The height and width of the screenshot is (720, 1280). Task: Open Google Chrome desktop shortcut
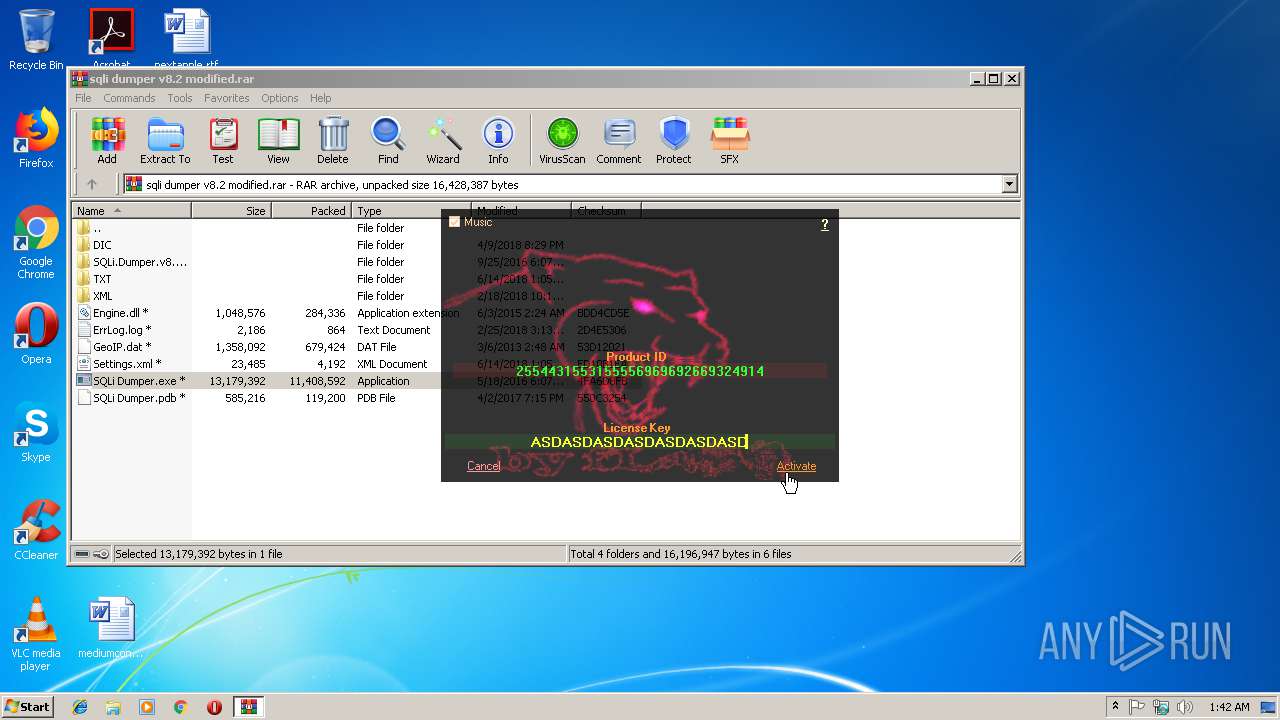pyautogui.click(x=36, y=243)
